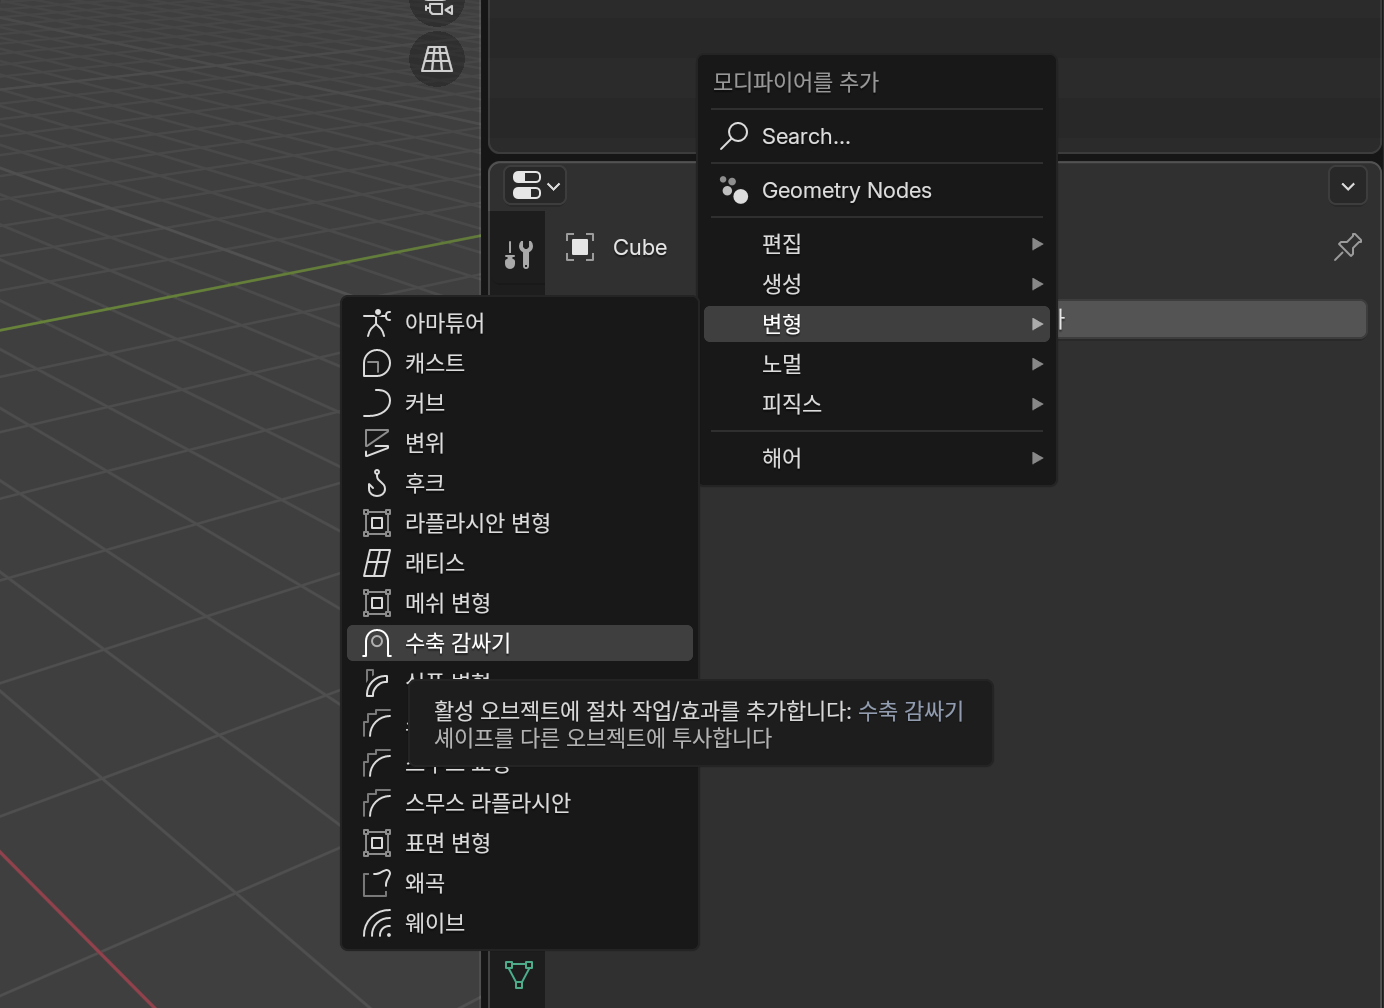
Task: Click the 아마튜어 armature modifier icon
Action: point(377,323)
